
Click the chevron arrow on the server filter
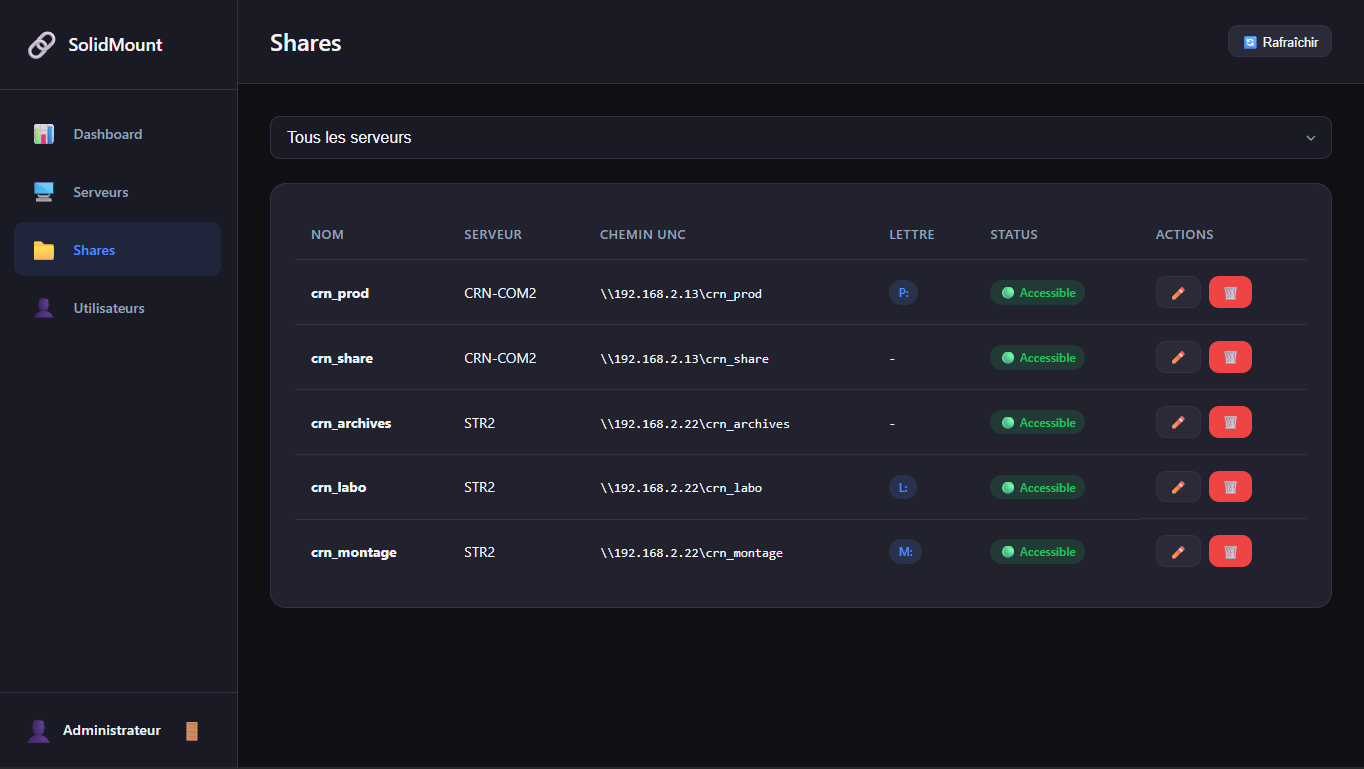[x=1310, y=138]
